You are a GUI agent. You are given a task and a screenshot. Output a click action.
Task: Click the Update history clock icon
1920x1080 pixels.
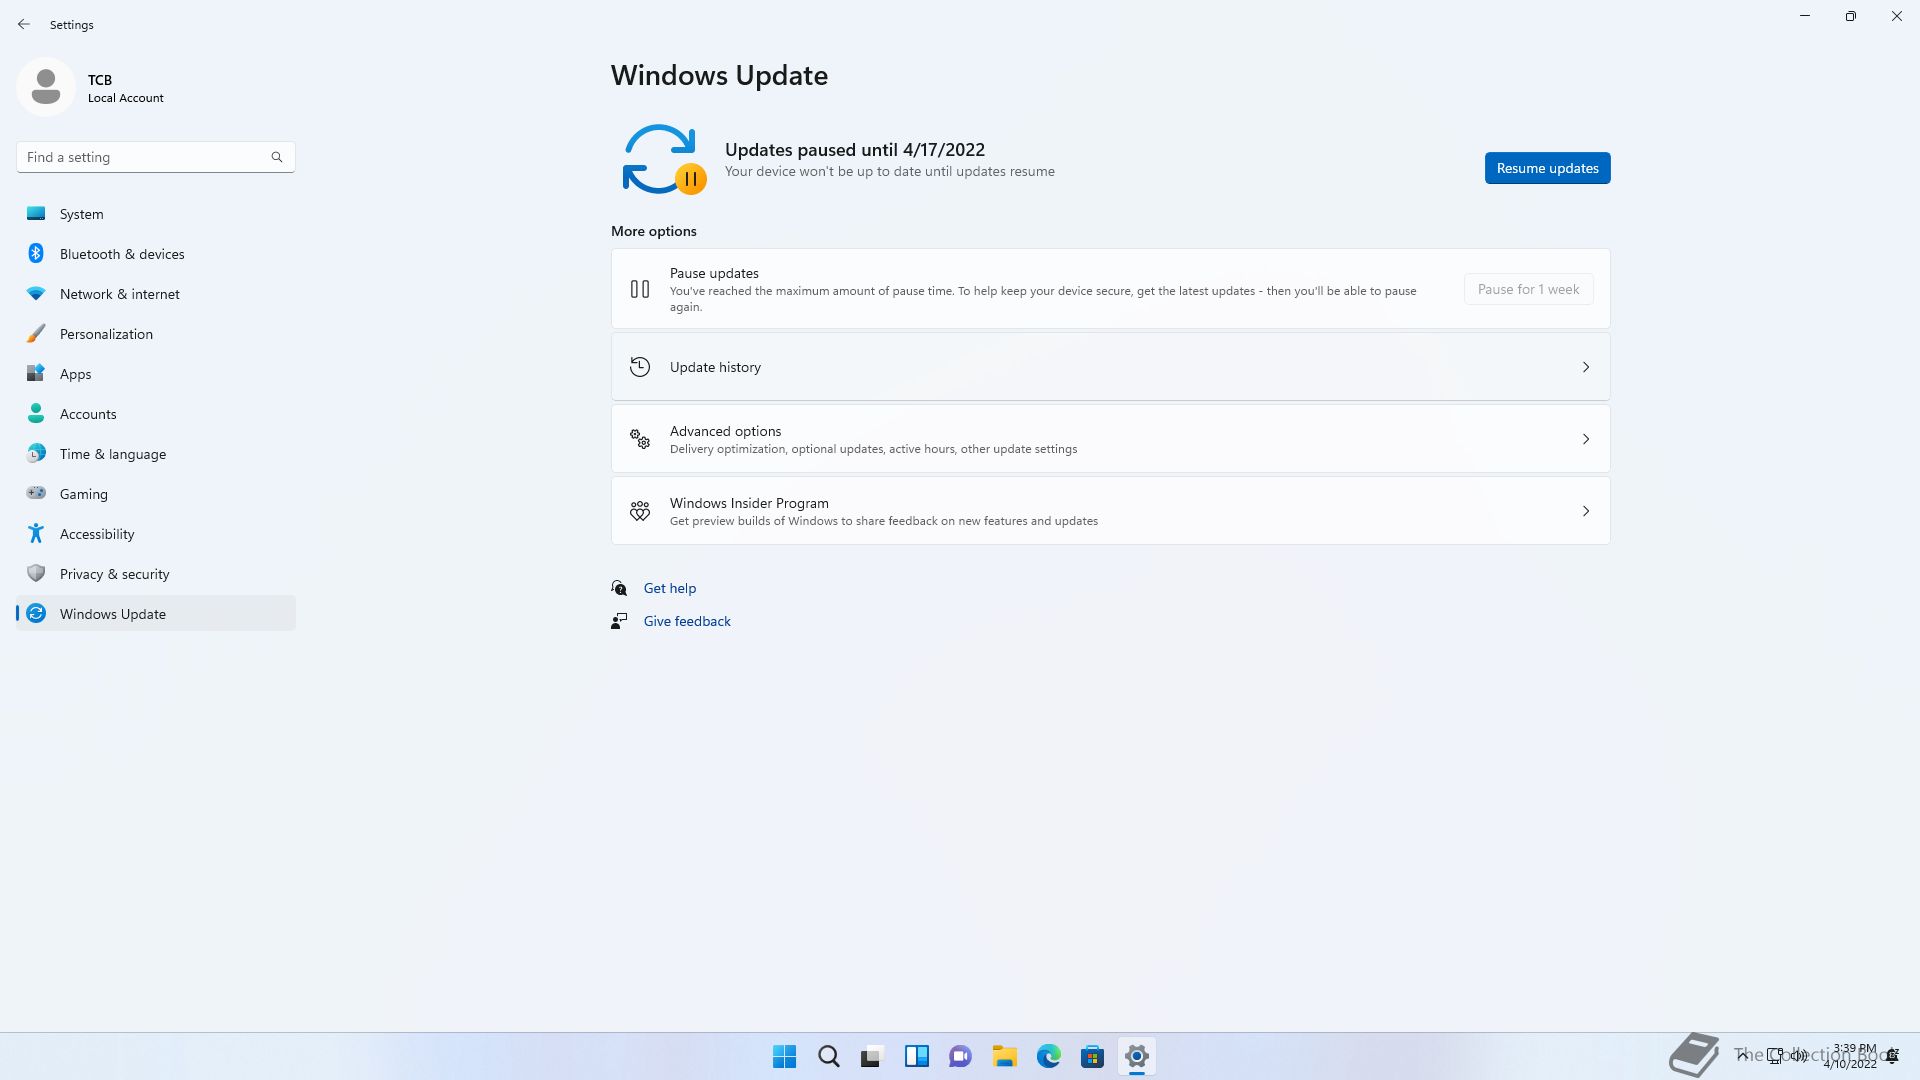(x=640, y=367)
